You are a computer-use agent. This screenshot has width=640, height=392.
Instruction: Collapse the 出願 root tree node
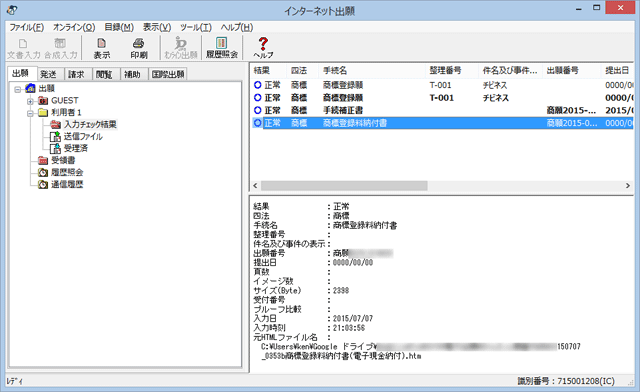[x=18, y=89]
